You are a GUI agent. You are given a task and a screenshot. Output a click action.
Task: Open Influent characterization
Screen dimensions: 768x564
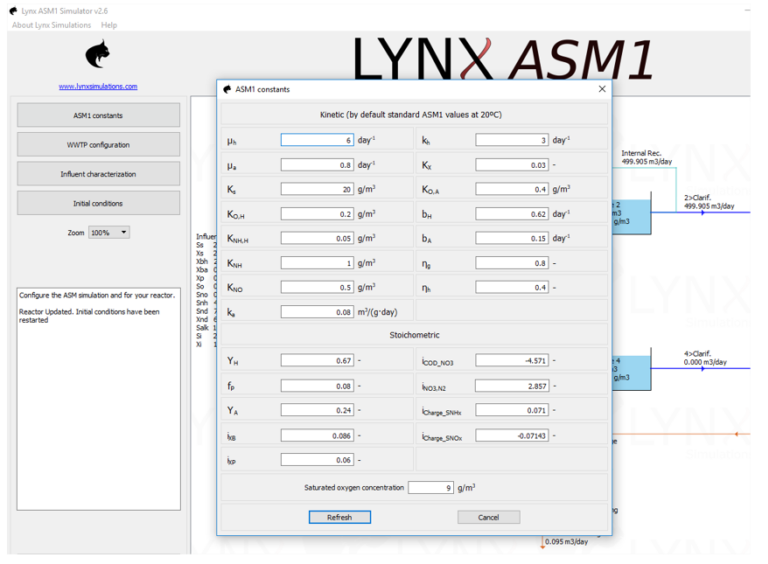click(98, 174)
